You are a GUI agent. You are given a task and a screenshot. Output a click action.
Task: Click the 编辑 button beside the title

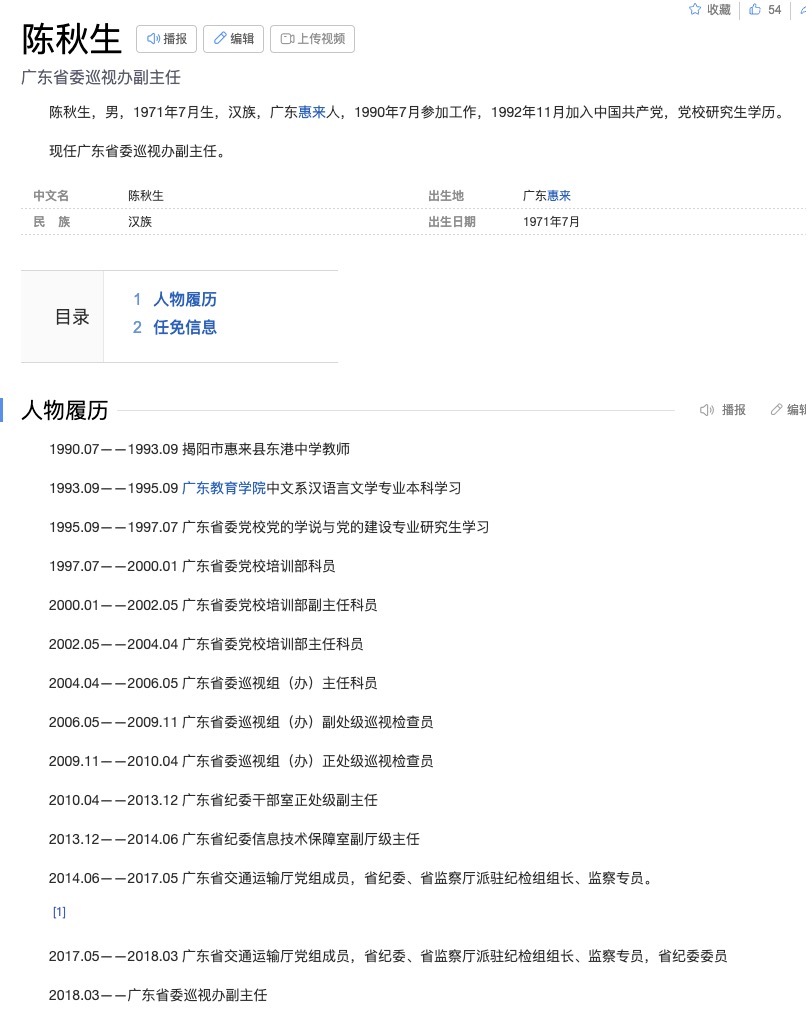pos(233,39)
